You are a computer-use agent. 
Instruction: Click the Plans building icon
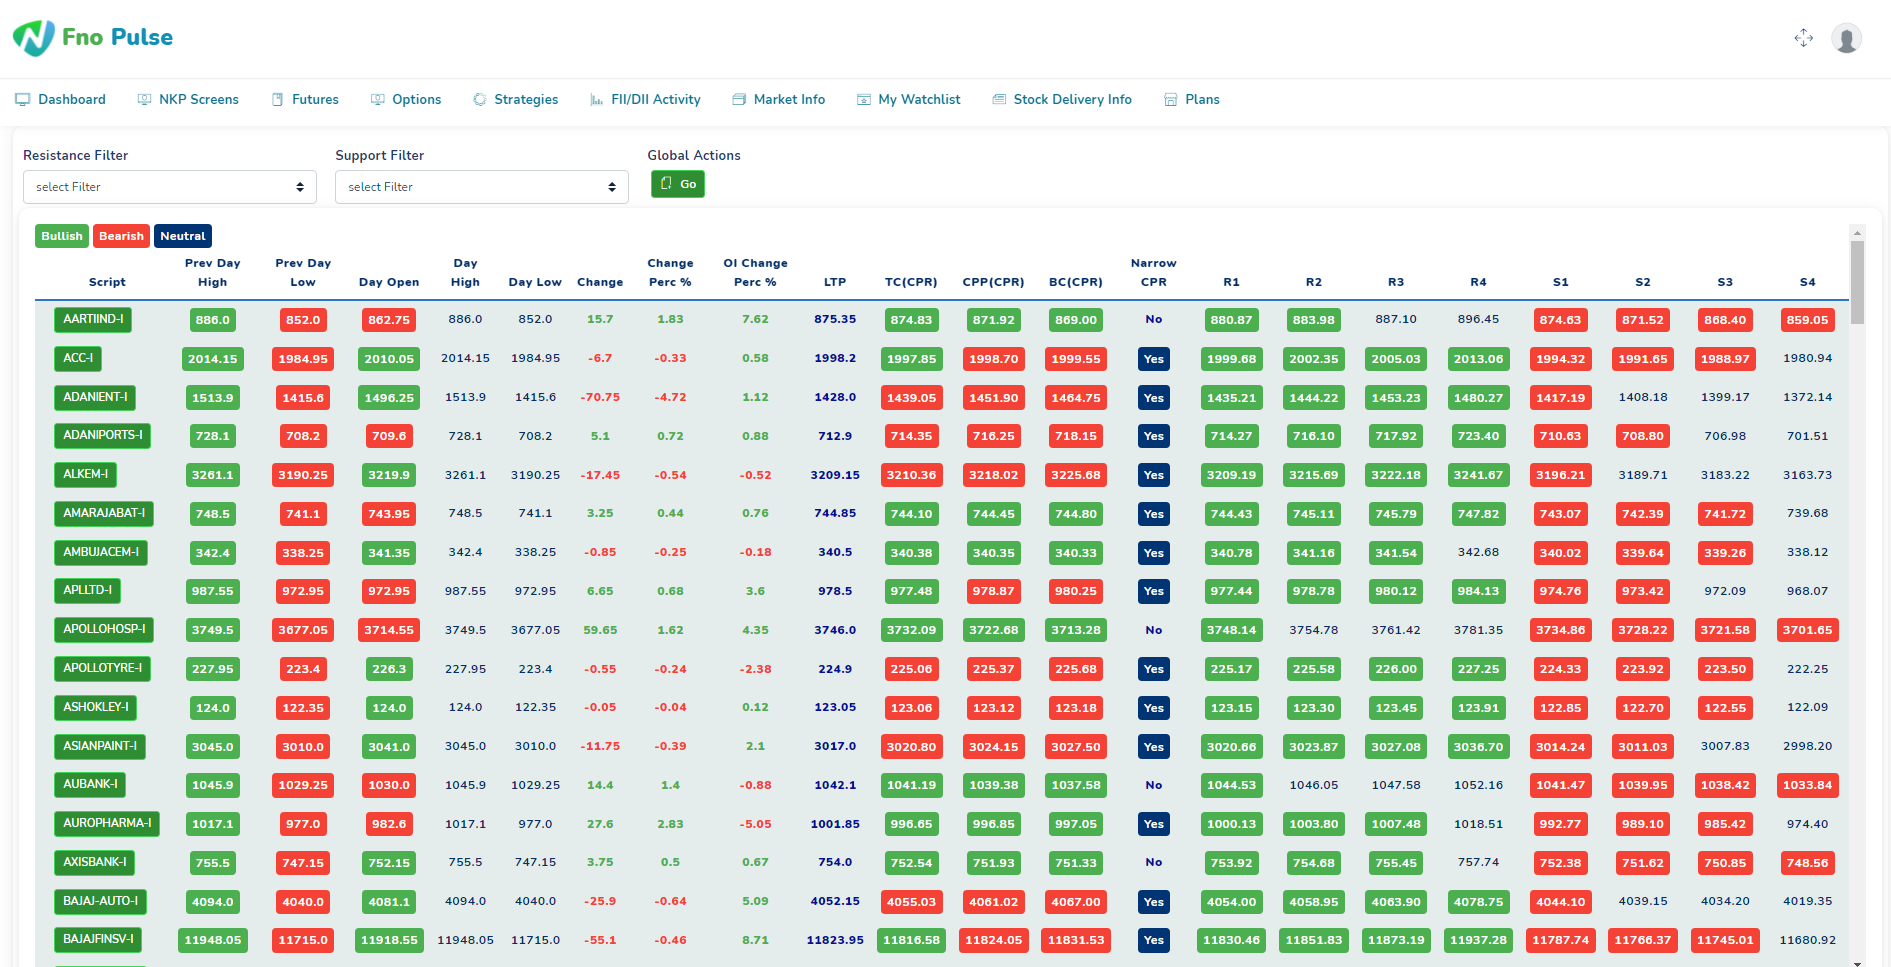click(1171, 100)
